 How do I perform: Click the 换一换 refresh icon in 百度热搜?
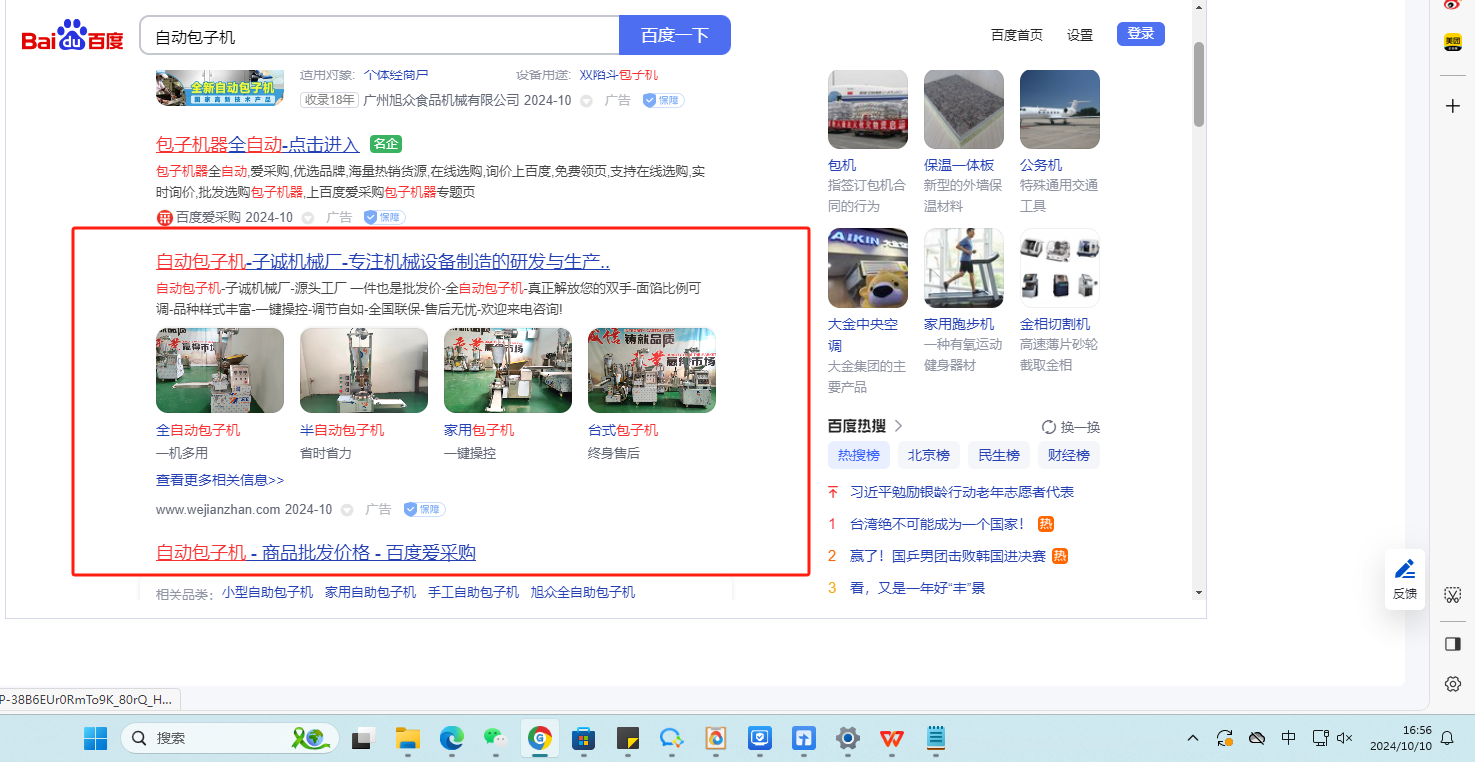[x=1049, y=427]
